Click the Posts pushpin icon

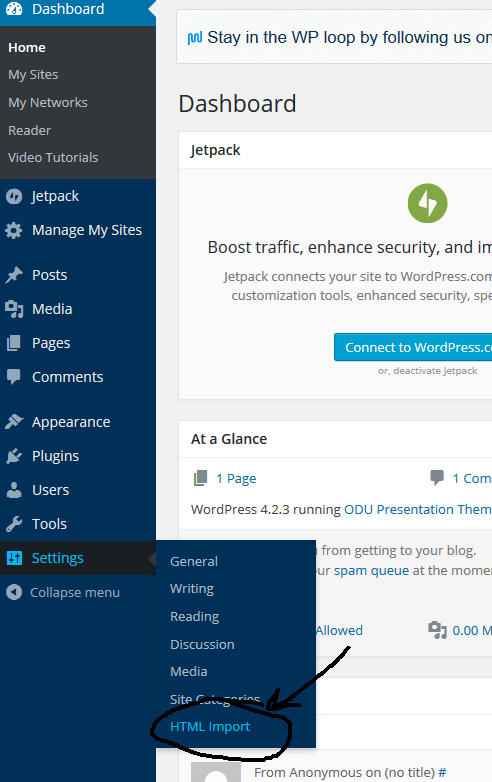tap(14, 275)
